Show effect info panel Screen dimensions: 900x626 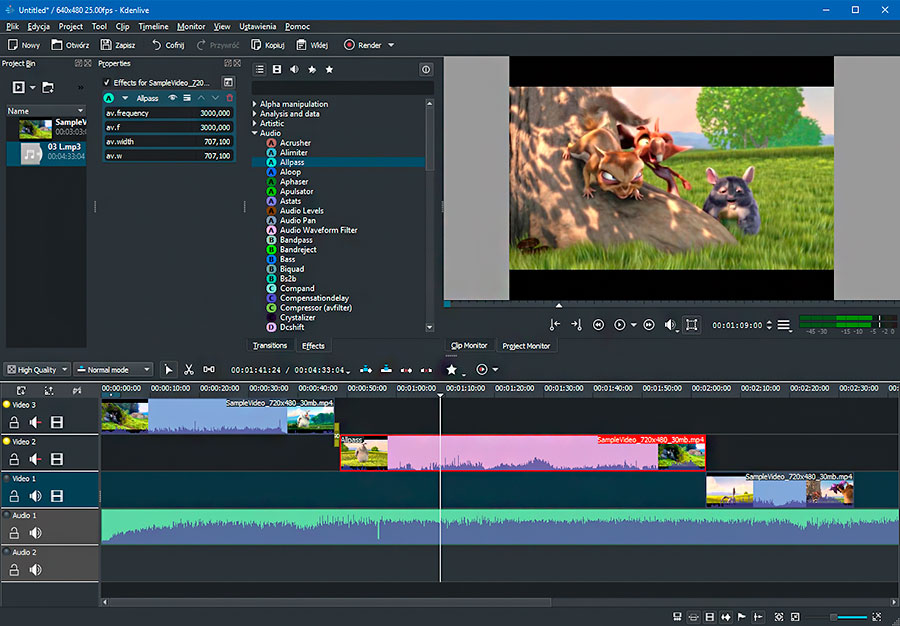pyautogui.click(x=426, y=69)
